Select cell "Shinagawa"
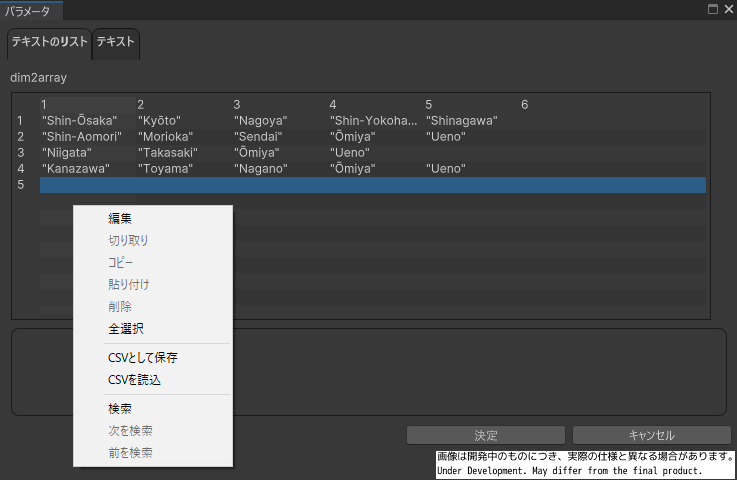This screenshot has height=480, width=737. click(472, 121)
